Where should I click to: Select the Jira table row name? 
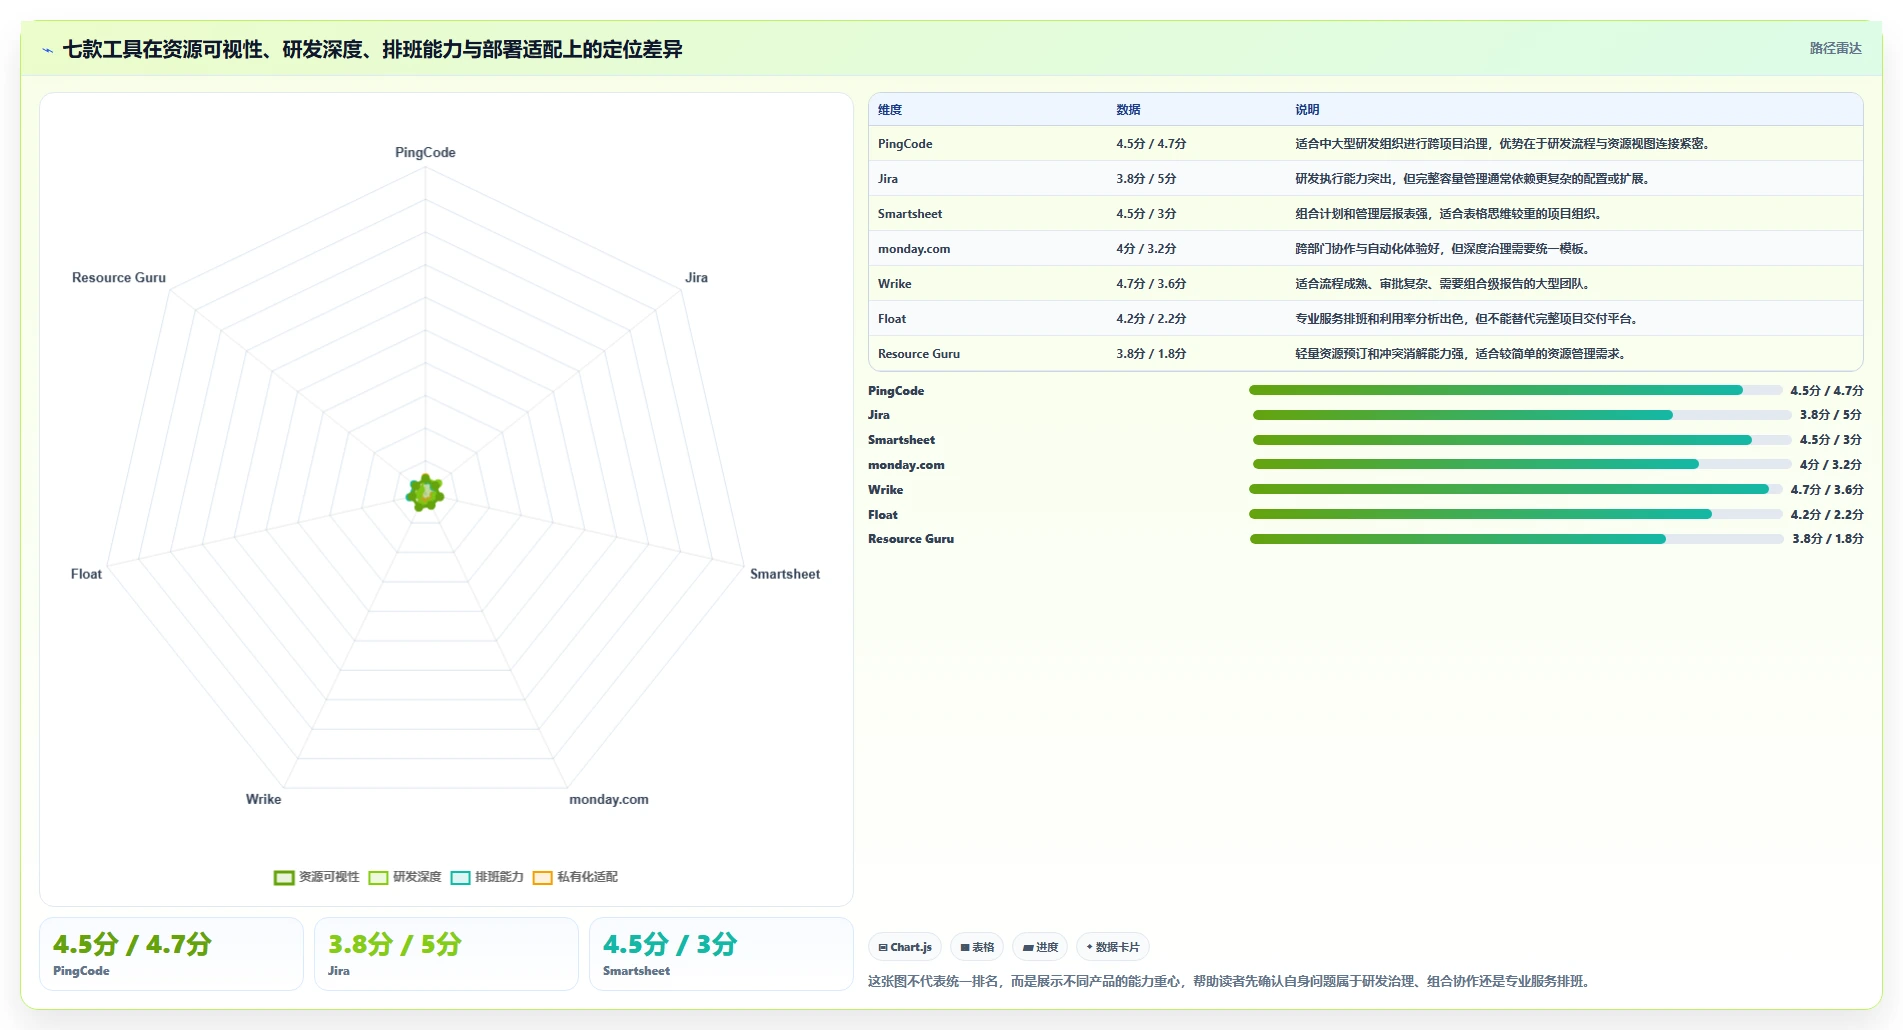(x=888, y=179)
